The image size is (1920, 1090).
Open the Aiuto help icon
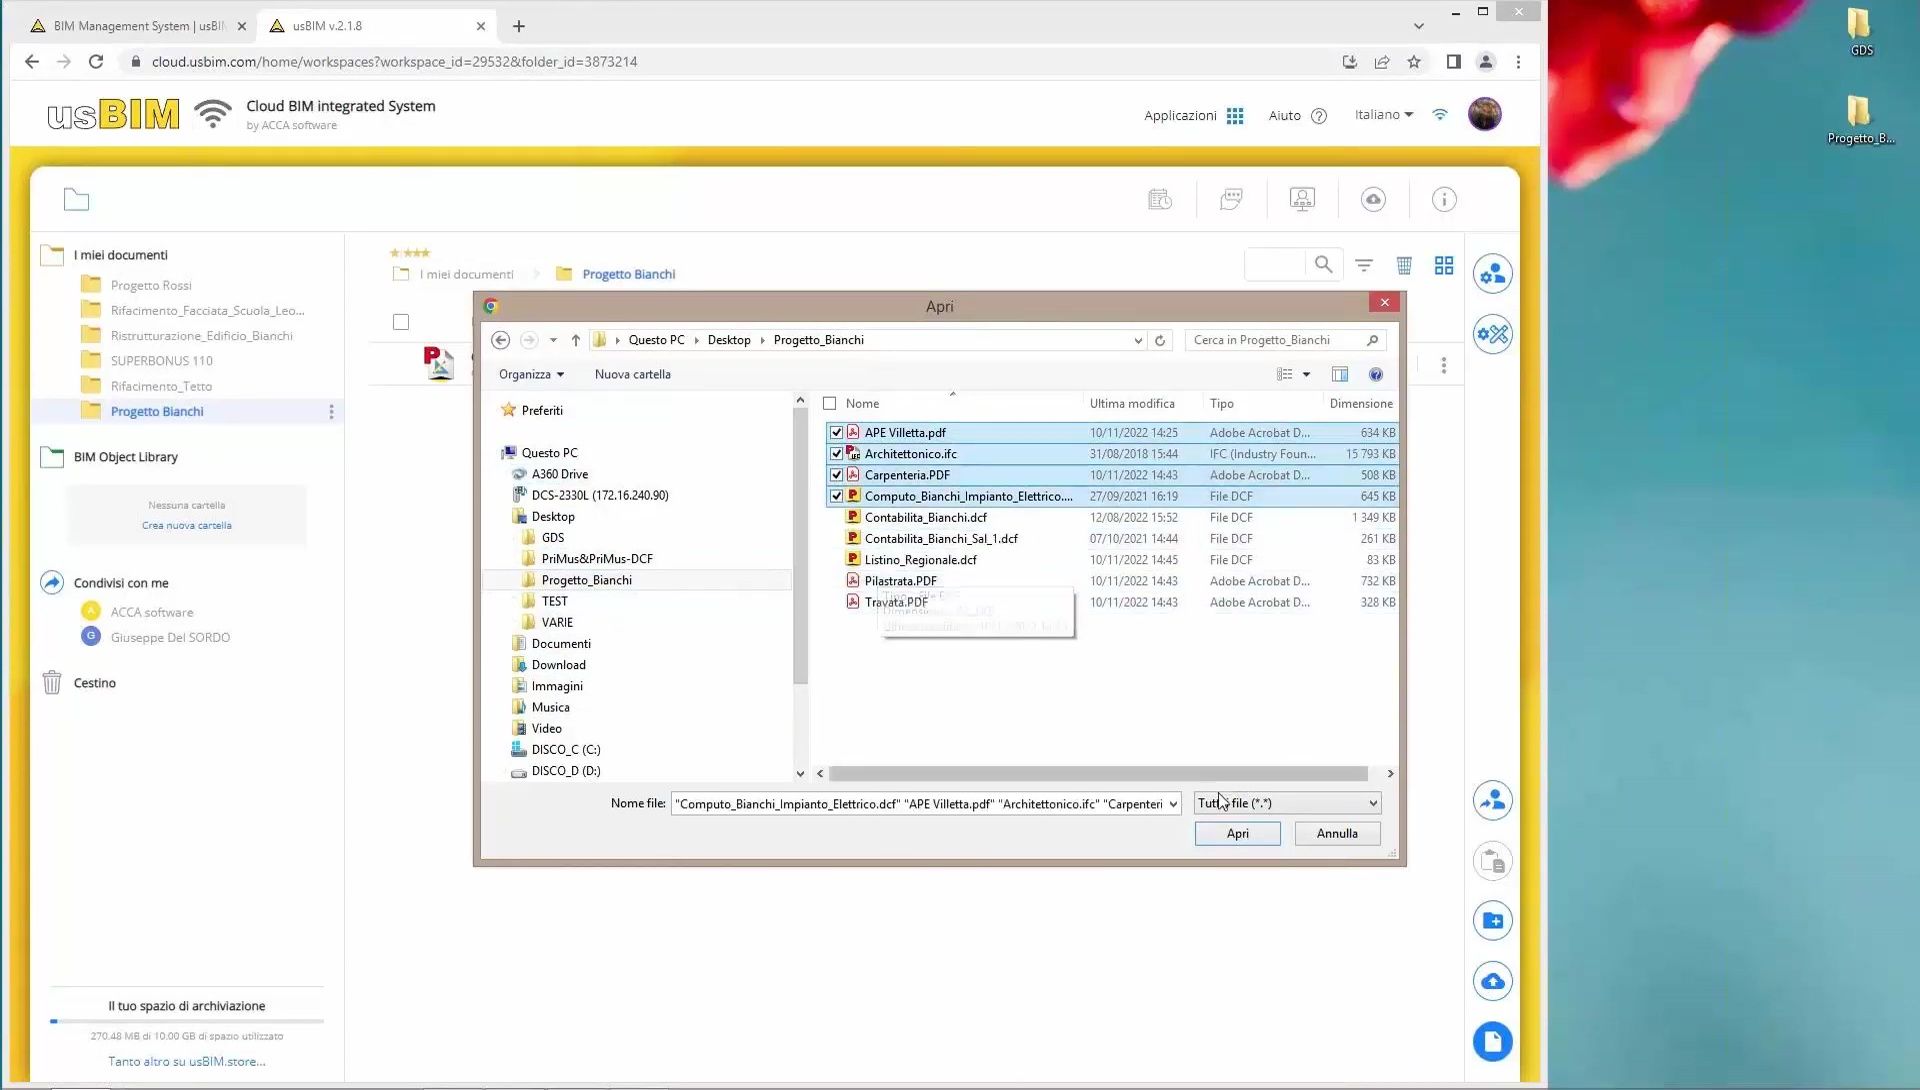(1319, 116)
